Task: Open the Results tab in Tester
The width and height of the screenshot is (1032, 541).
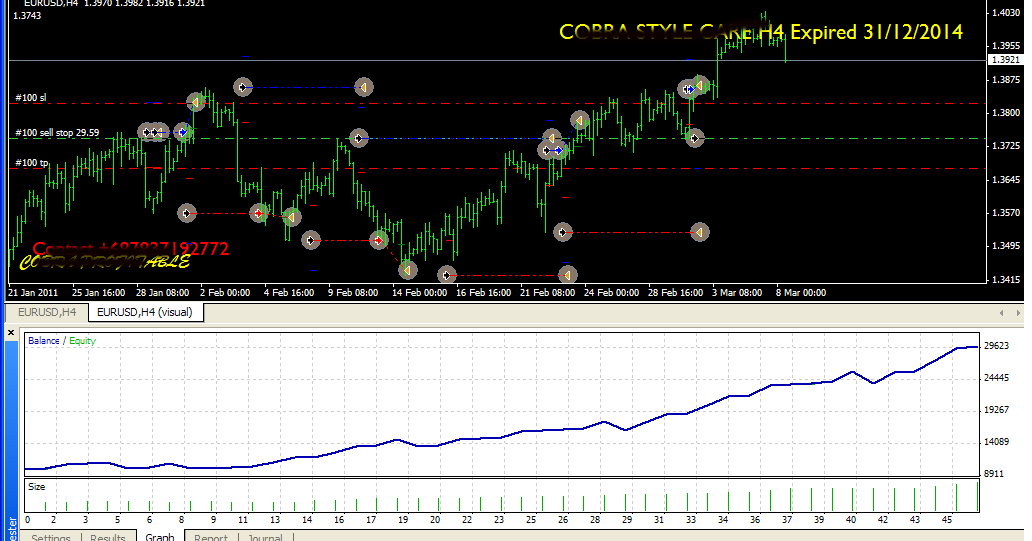Action: click(x=108, y=537)
